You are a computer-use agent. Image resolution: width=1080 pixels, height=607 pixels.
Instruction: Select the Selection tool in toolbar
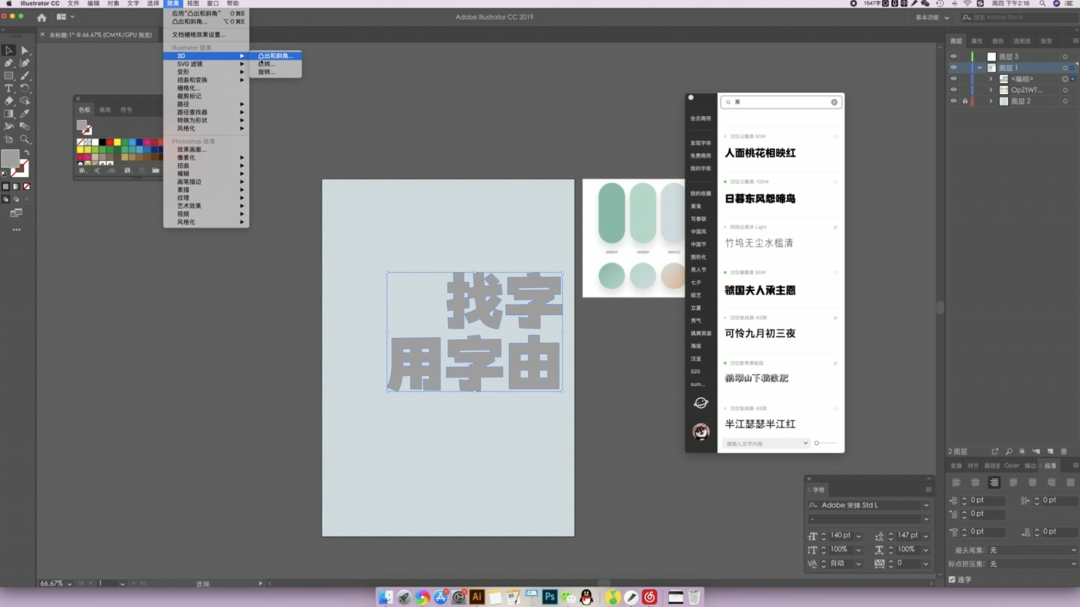[x=8, y=50]
